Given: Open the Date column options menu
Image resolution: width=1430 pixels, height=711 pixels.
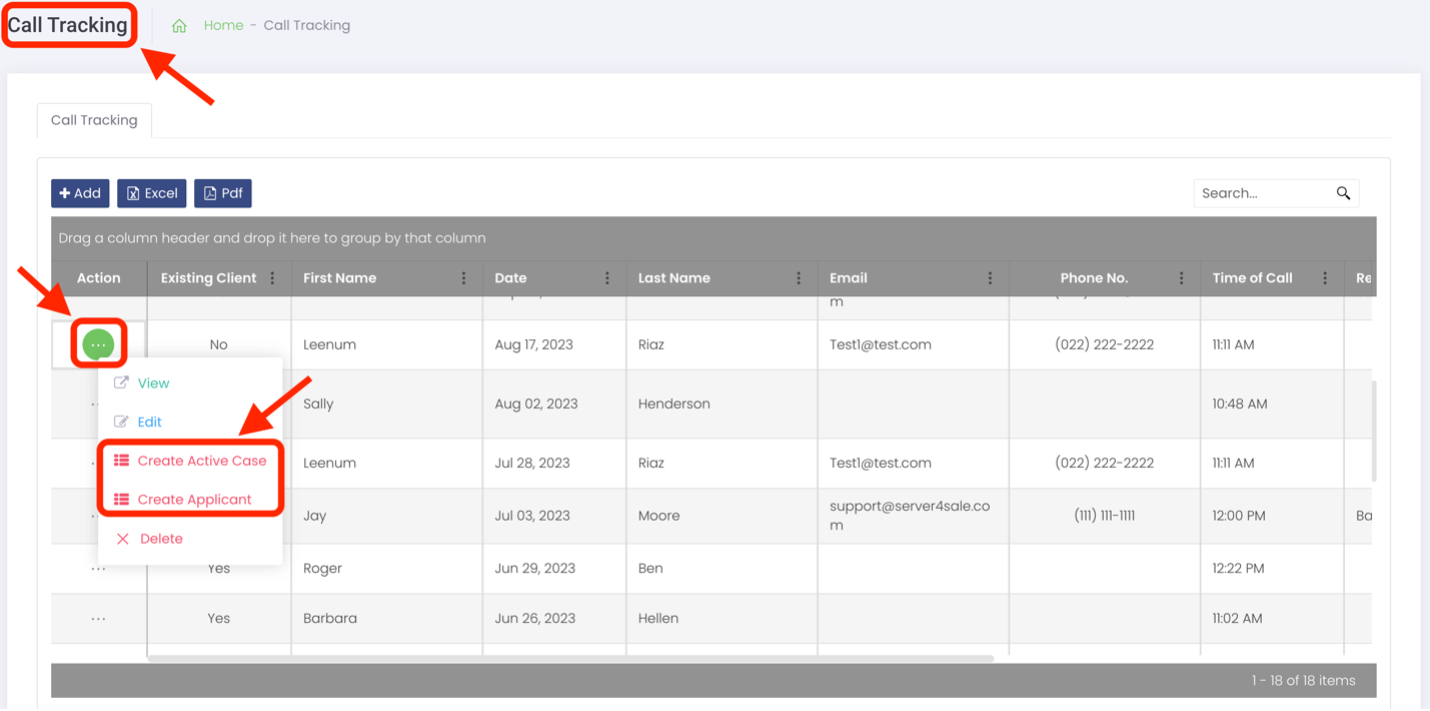Looking at the screenshot, I should click(x=607, y=278).
